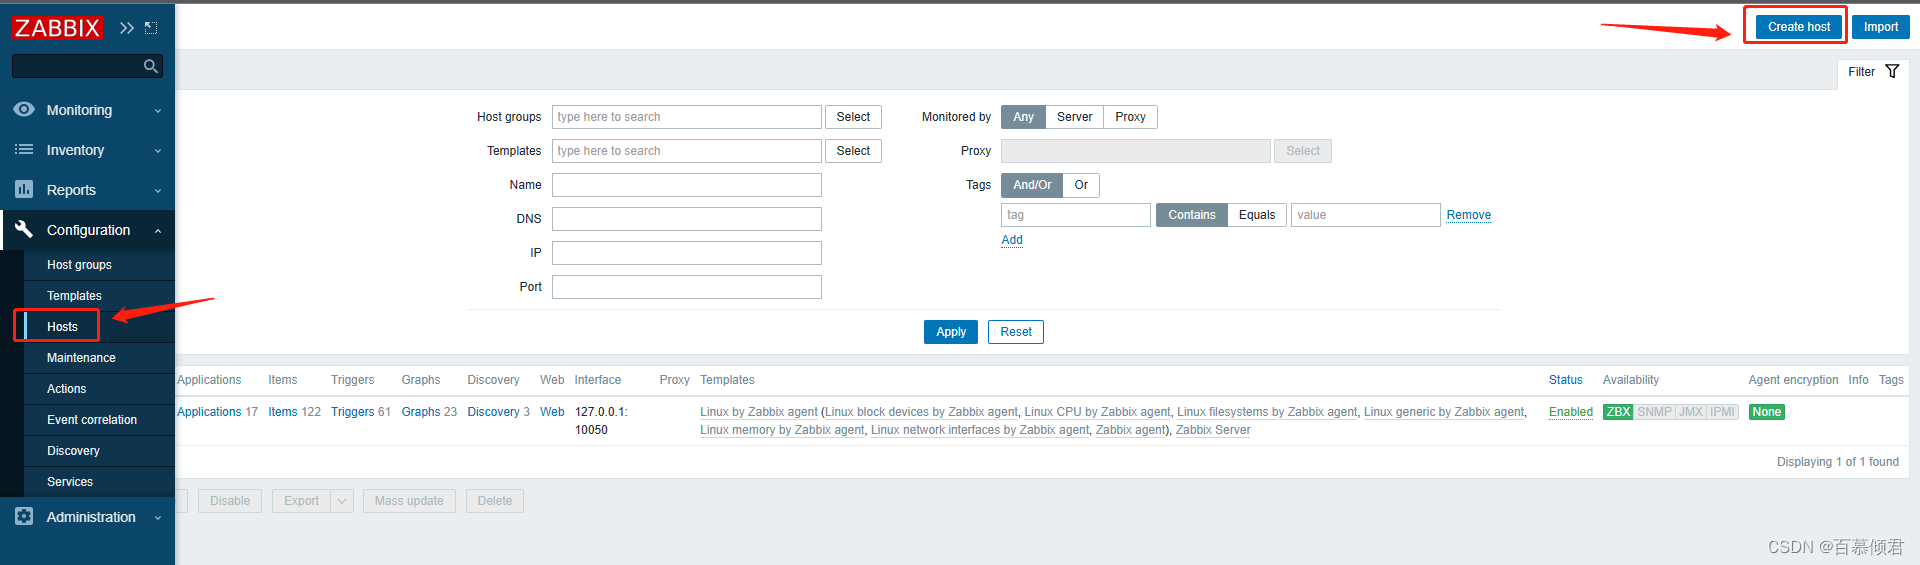Open Host groups in sidebar
Viewport: 1920px width, 565px height.
(x=79, y=265)
